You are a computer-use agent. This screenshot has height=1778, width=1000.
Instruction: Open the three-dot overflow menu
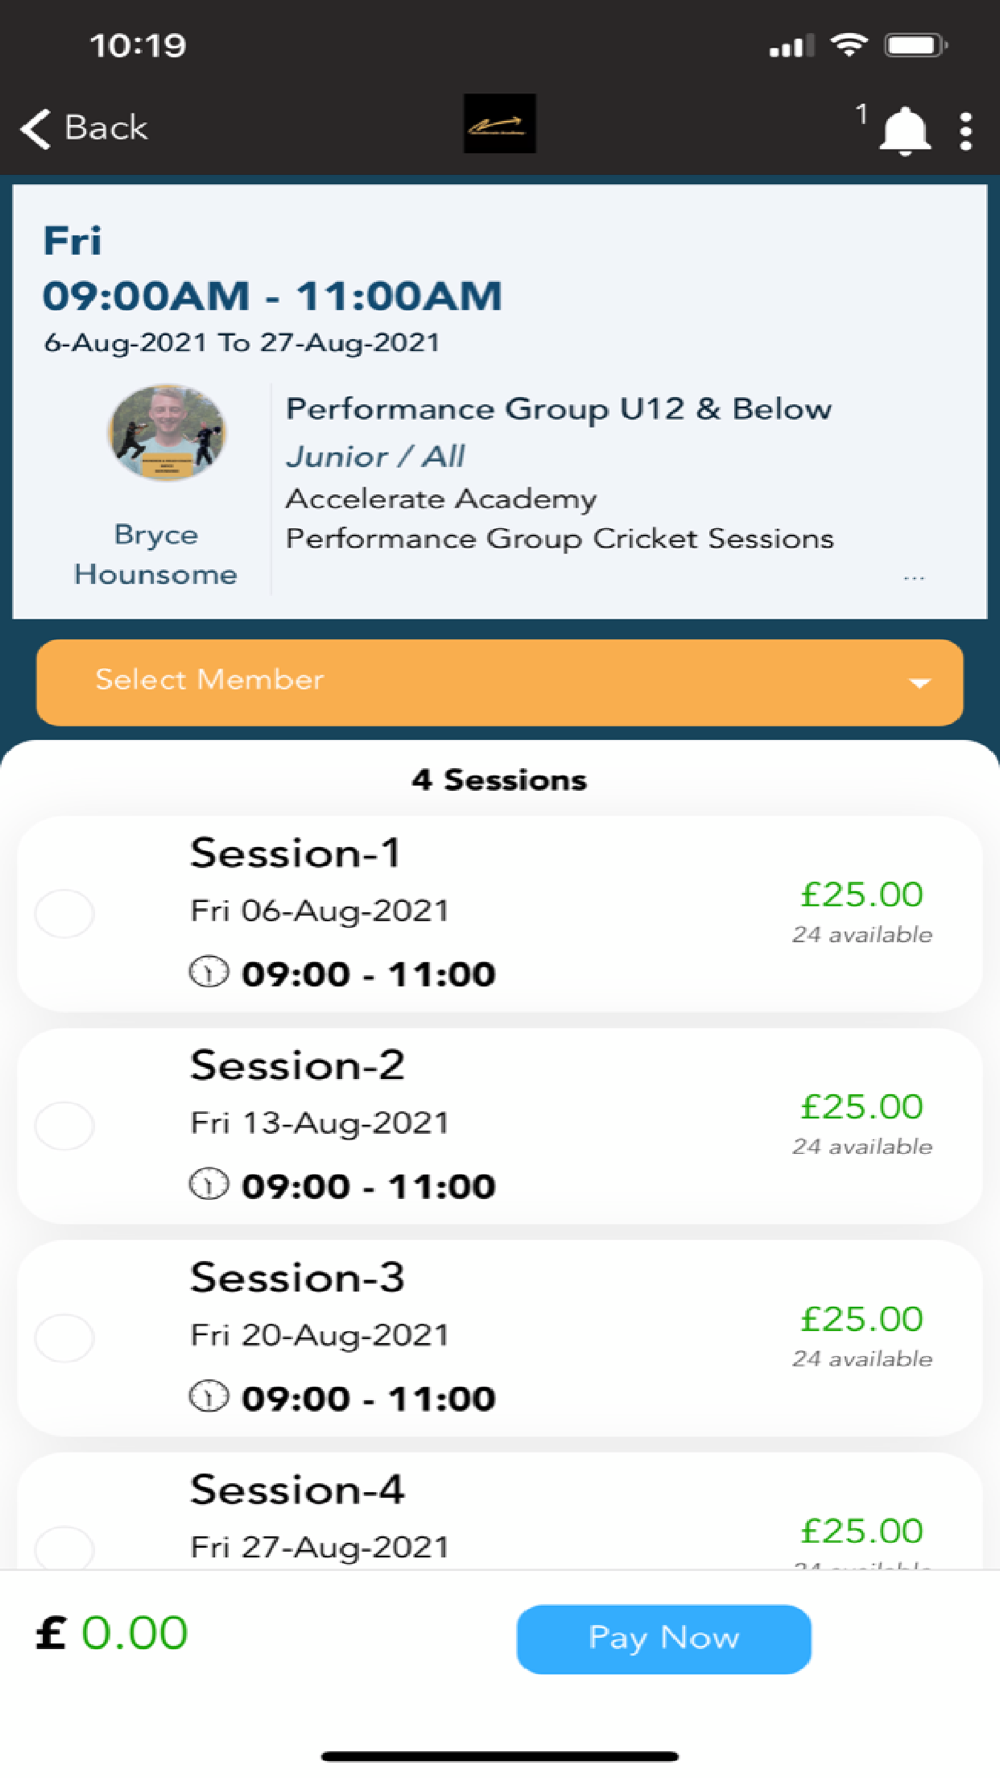point(965,131)
